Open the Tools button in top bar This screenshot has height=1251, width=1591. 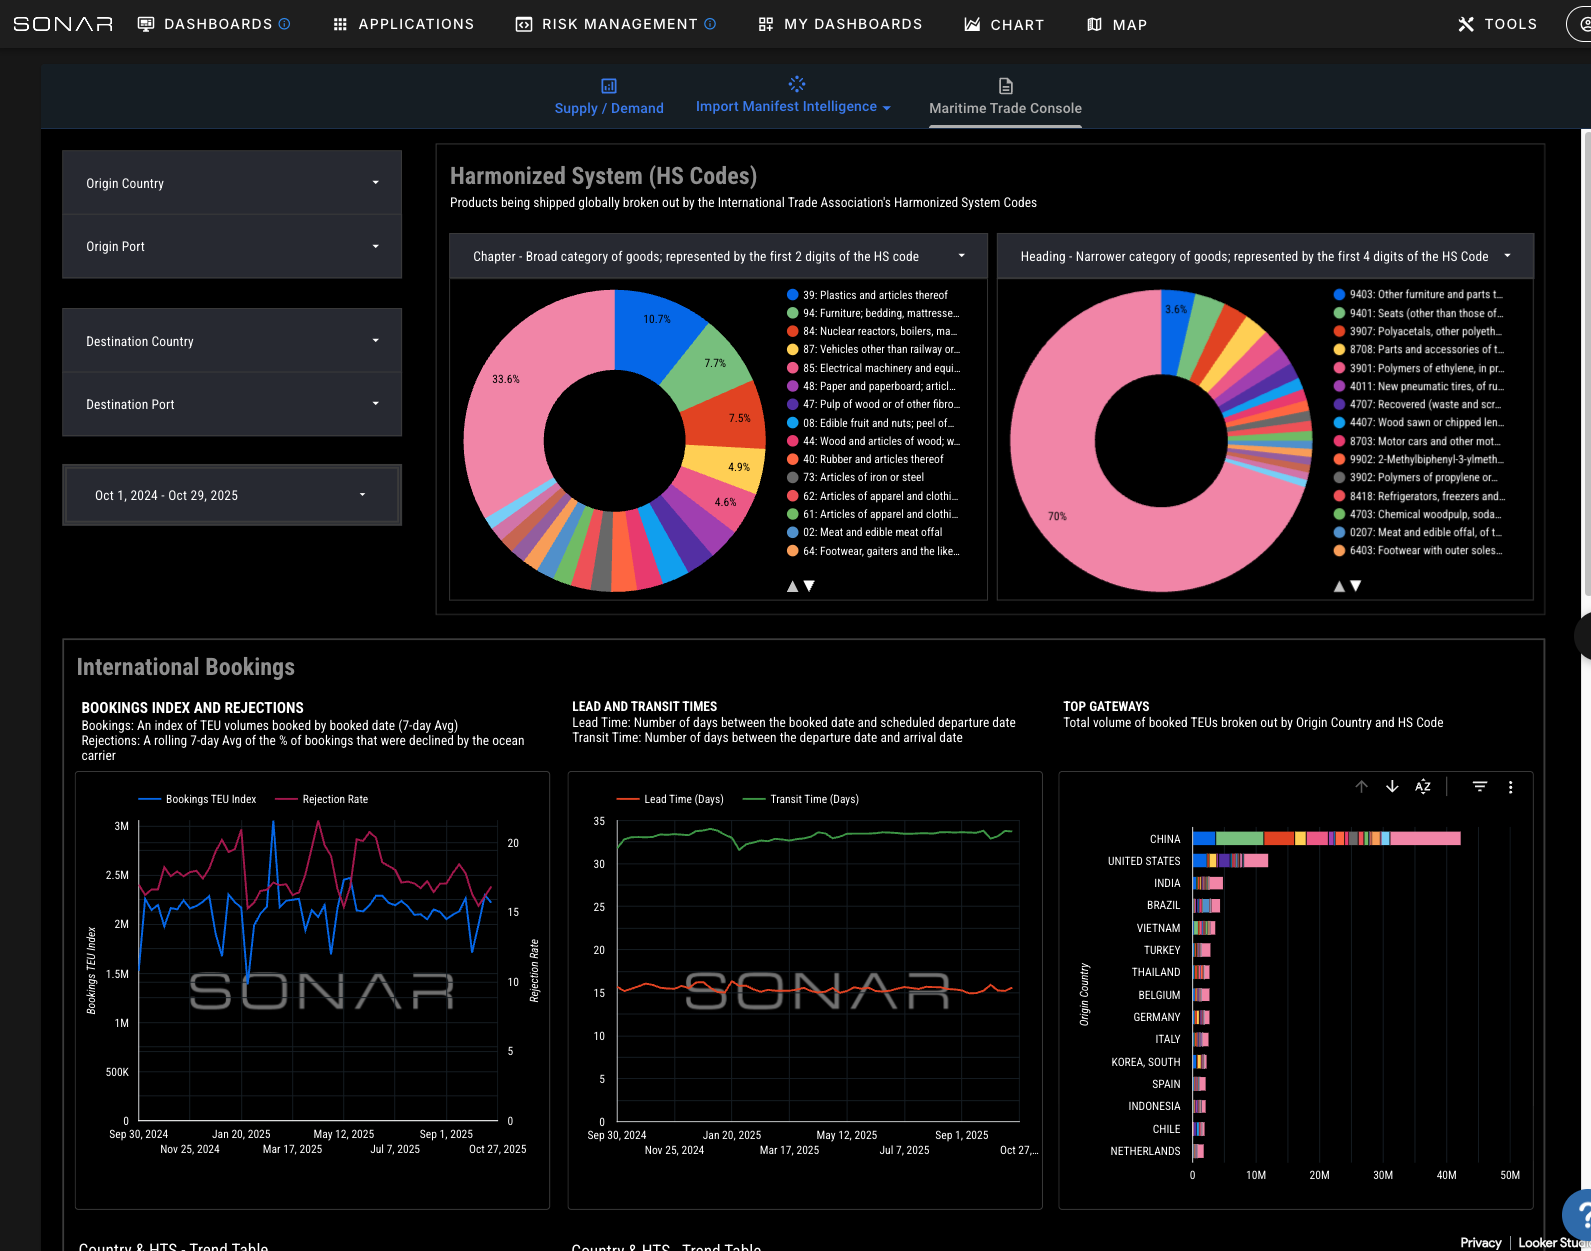pyautogui.click(x=1497, y=24)
